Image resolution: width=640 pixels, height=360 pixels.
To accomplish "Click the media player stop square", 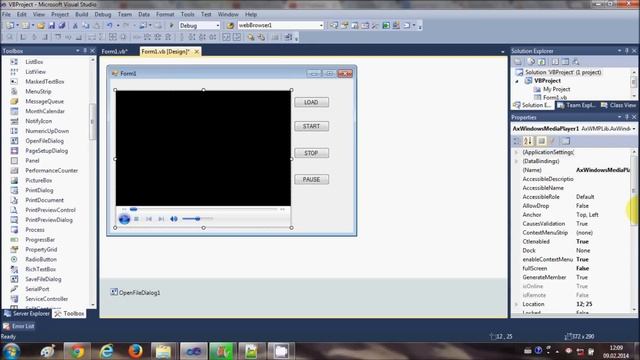I will 137,219.
